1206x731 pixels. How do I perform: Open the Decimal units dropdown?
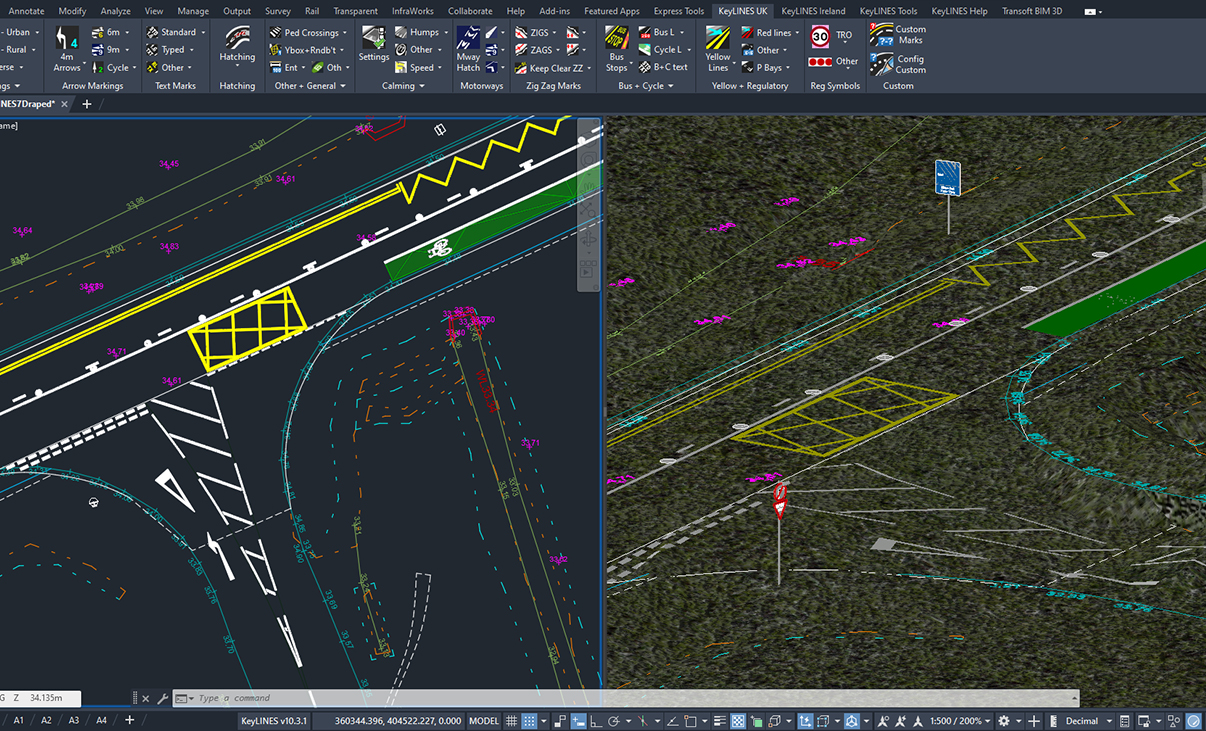[x=1090, y=720]
